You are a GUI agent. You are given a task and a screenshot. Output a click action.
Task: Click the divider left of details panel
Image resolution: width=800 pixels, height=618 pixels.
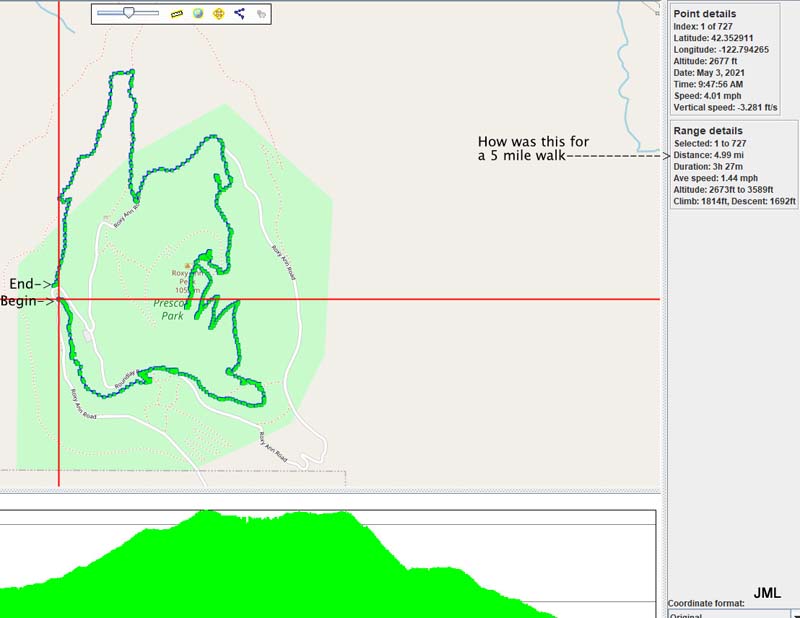pyautogui.click(x=665, y=300)
